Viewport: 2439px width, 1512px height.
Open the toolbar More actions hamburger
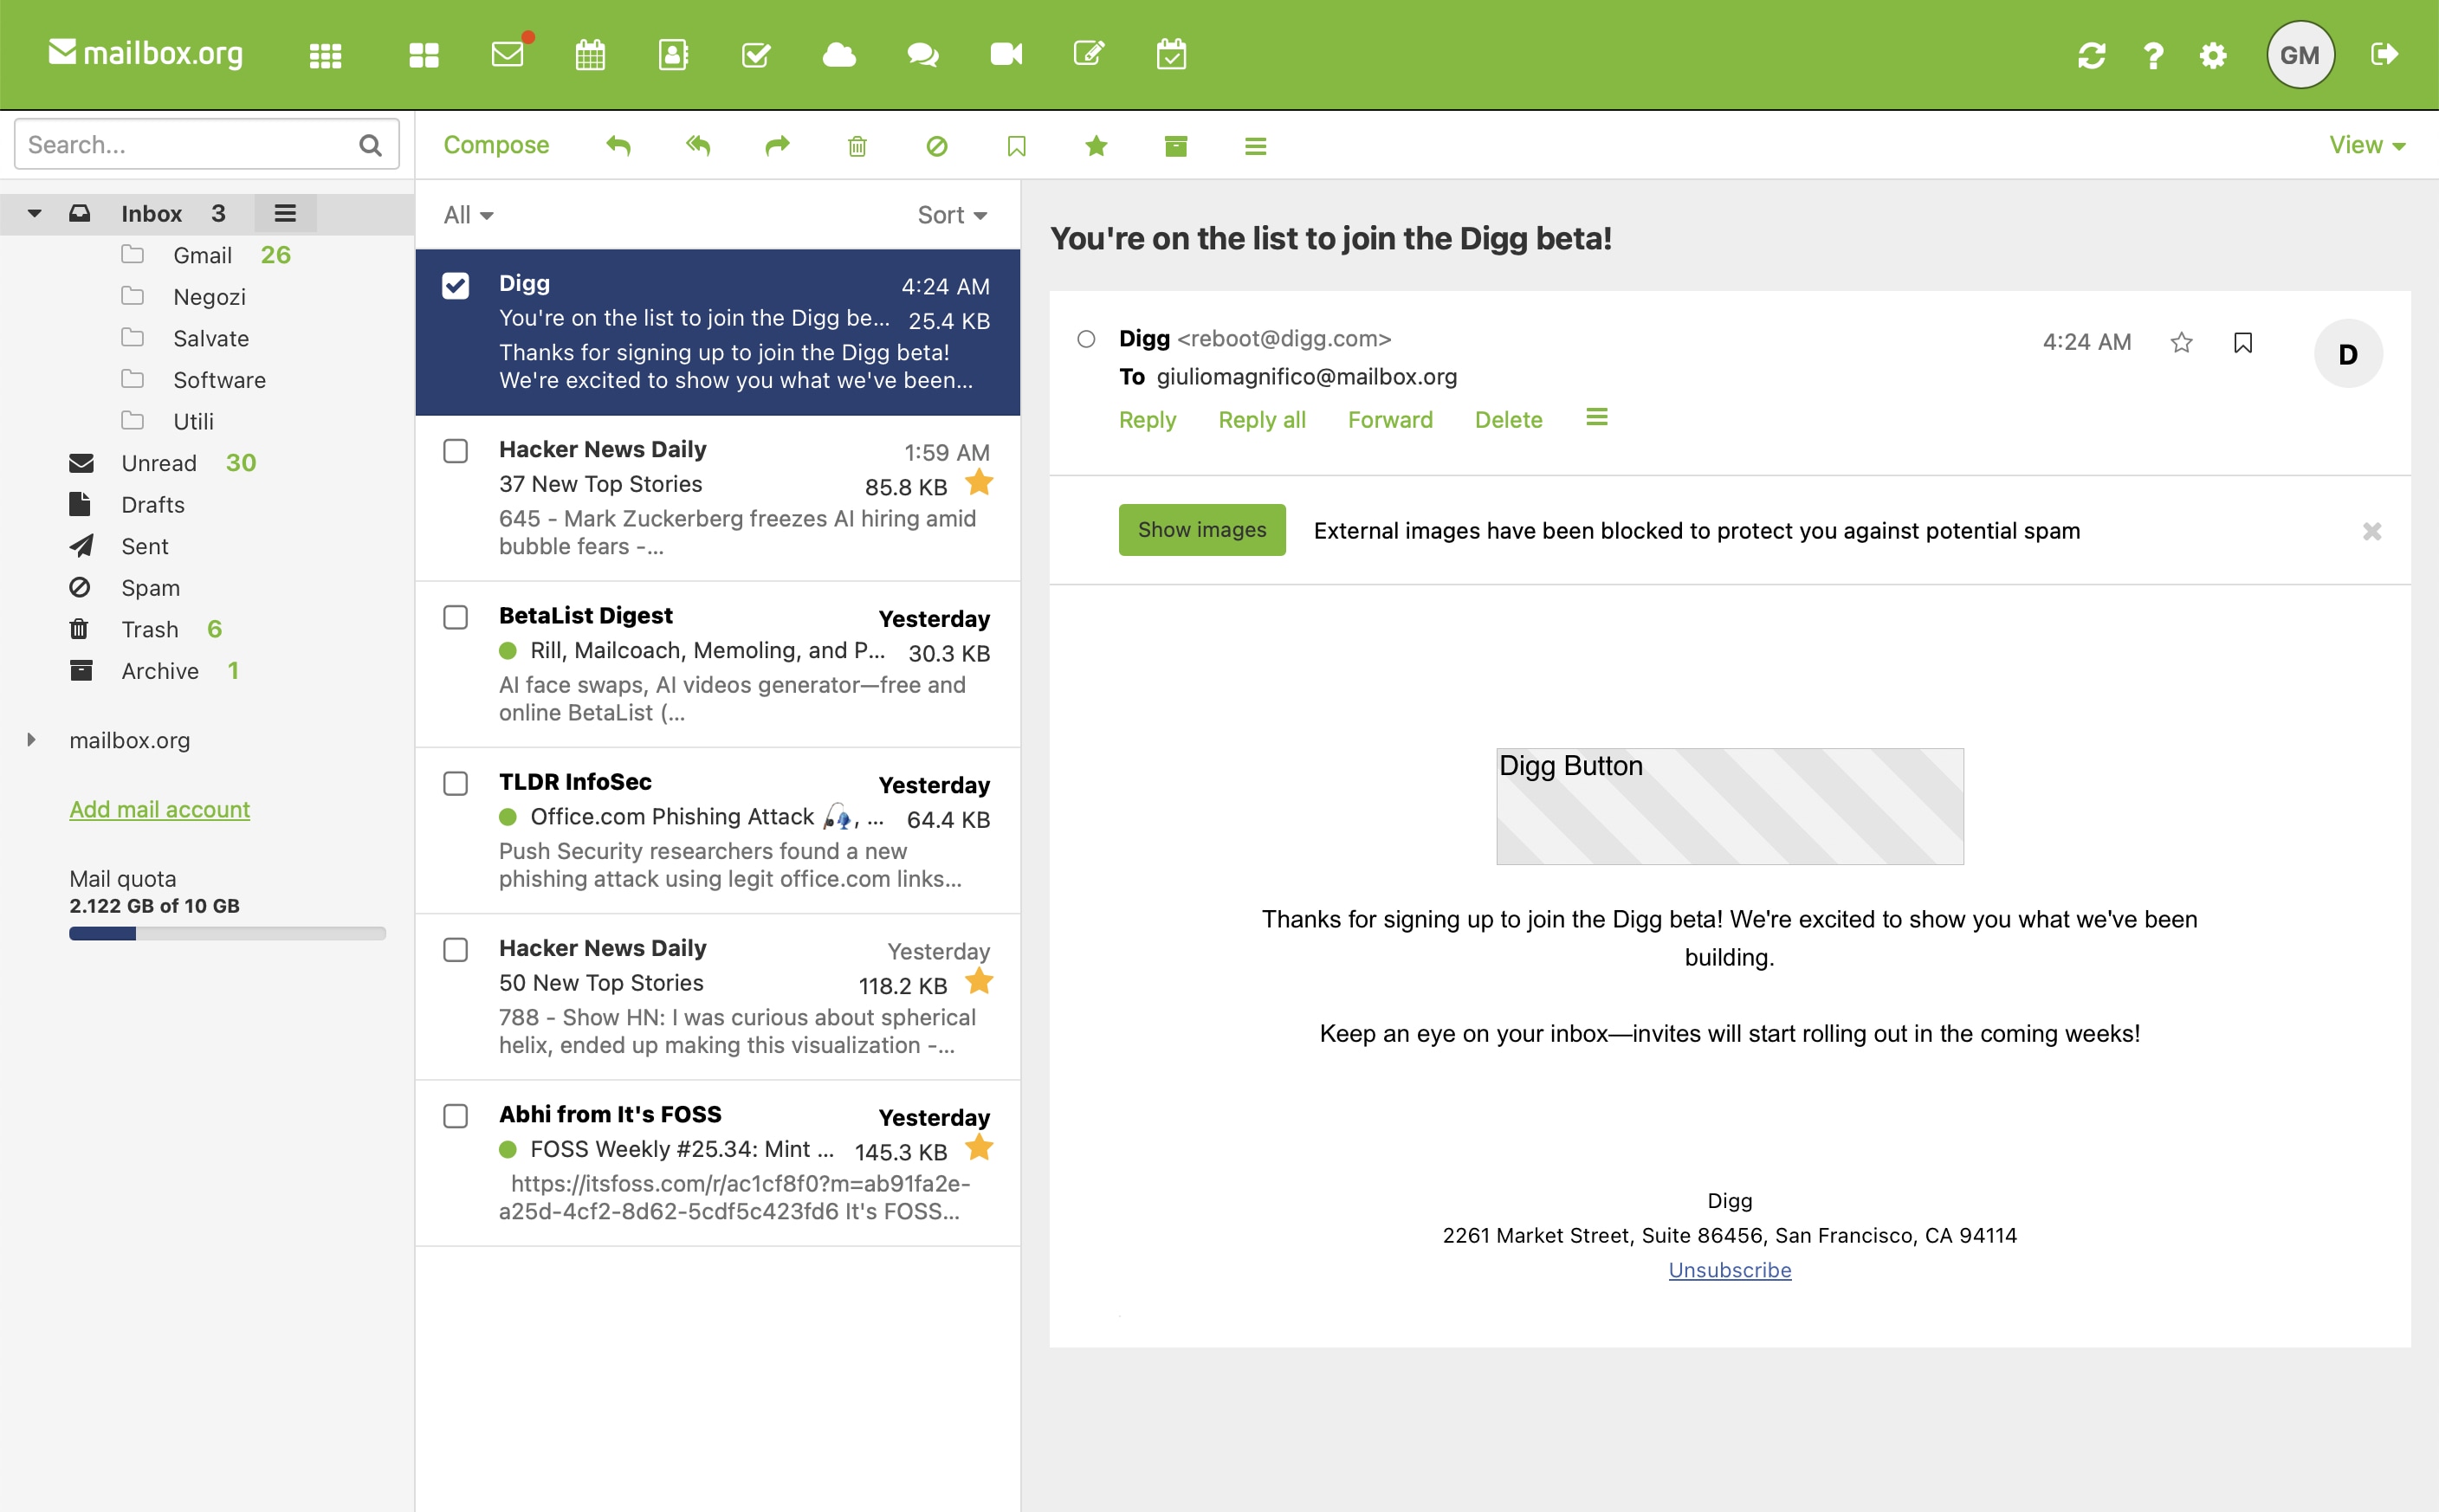[x=1256, y=146]
